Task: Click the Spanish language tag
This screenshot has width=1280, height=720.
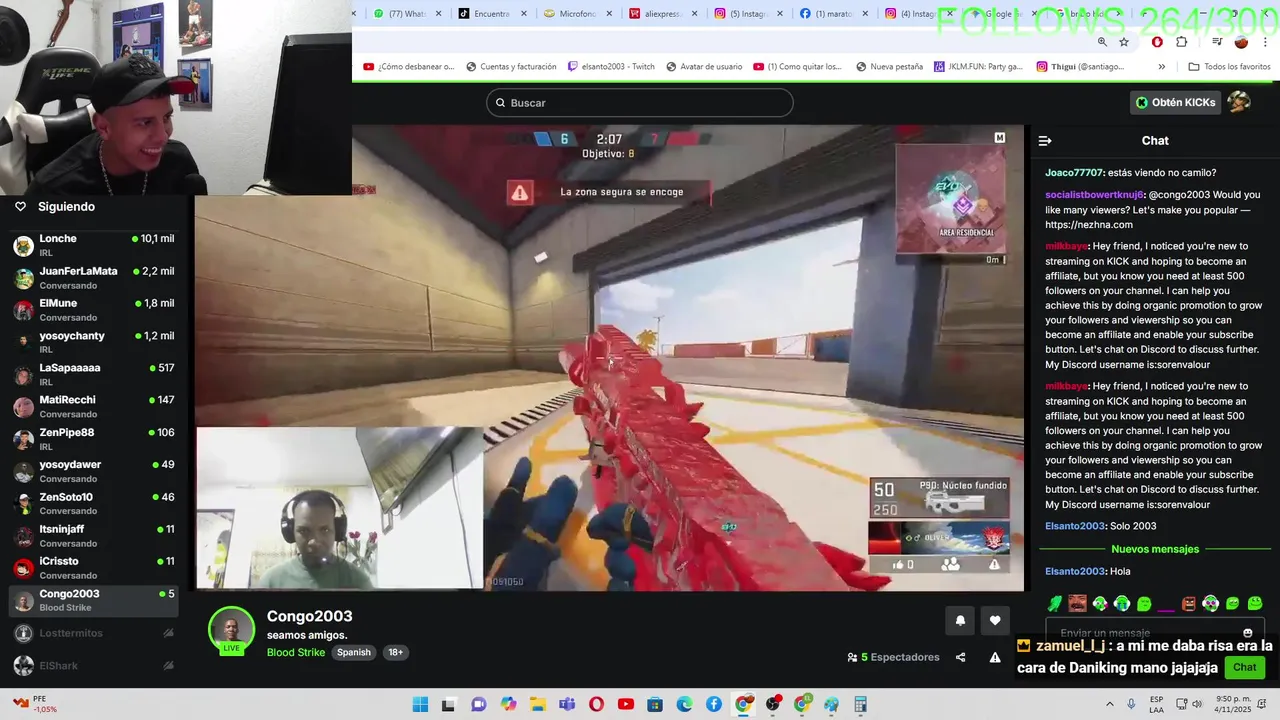Action: click(354, 652)
